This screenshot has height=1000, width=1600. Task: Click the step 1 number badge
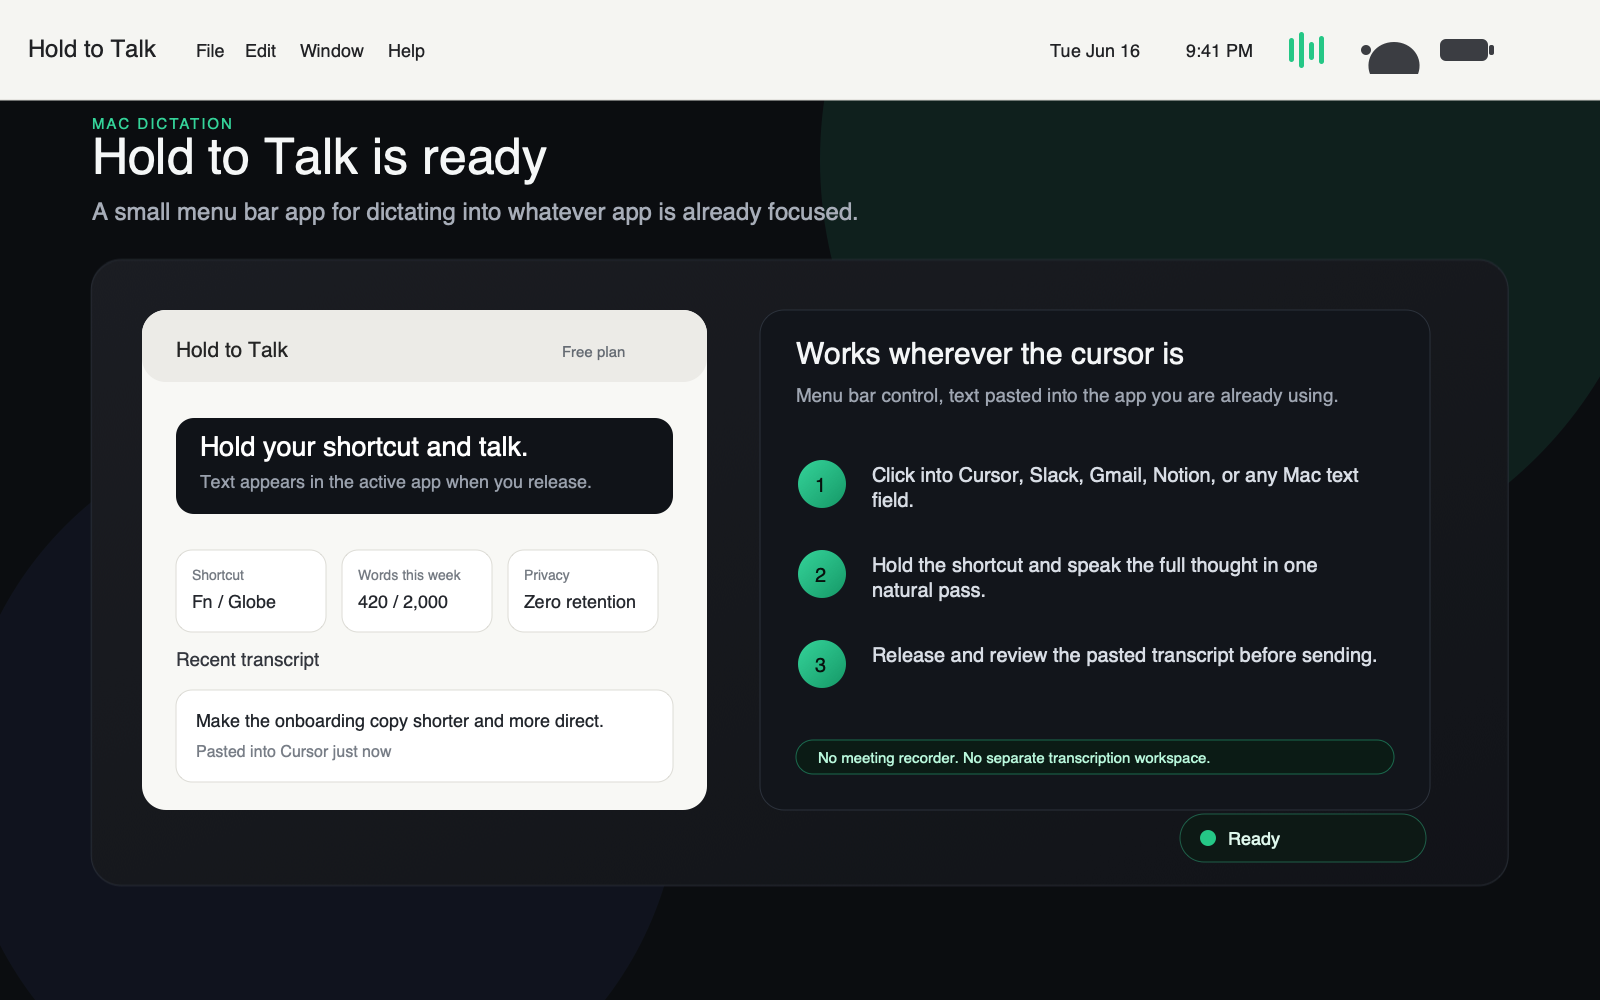[x=822, y=484]
